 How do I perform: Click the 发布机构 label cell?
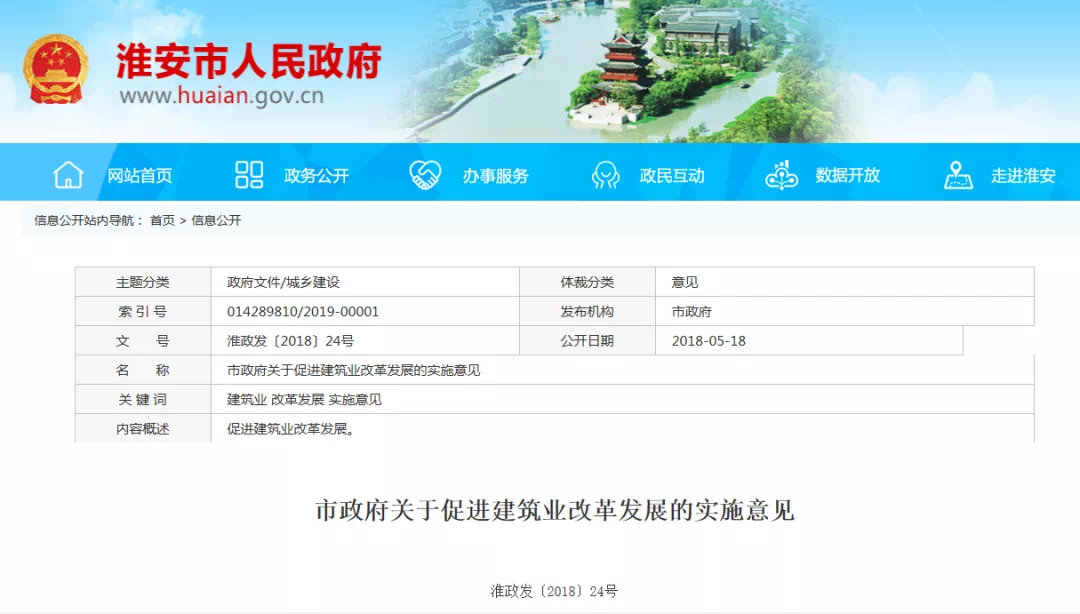coord(587,311)
